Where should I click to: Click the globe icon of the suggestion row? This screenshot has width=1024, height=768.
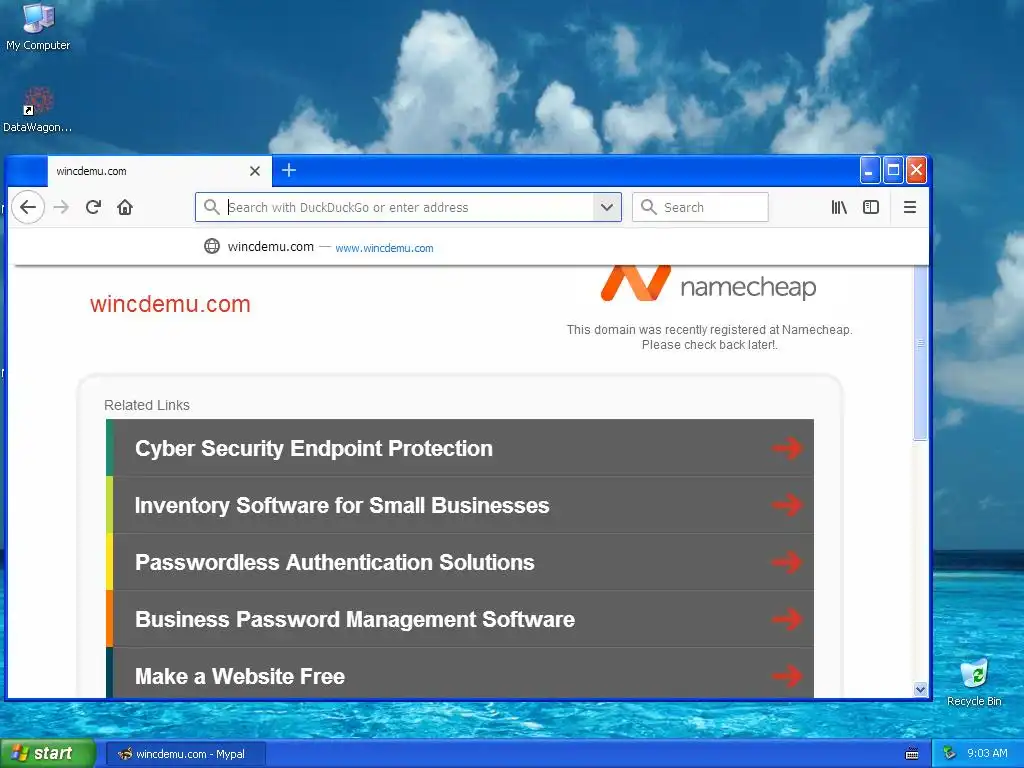(212, 246)
